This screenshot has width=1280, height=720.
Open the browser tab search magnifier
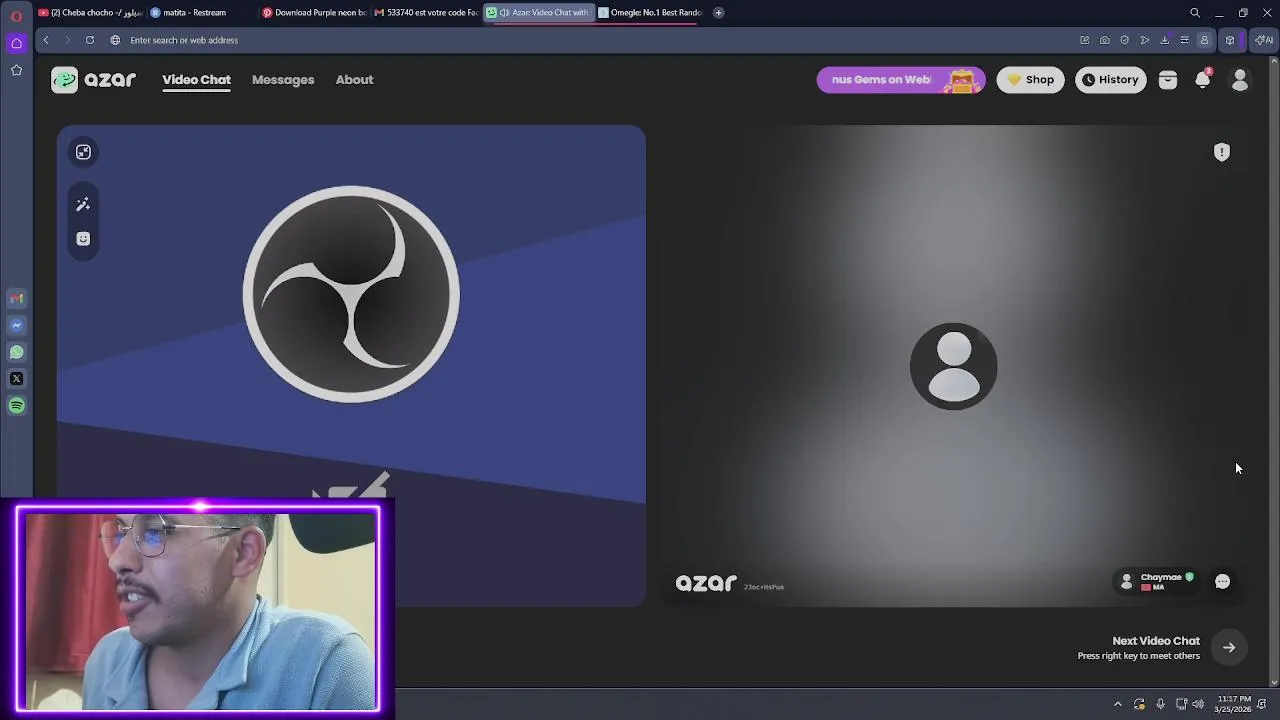1195,13
